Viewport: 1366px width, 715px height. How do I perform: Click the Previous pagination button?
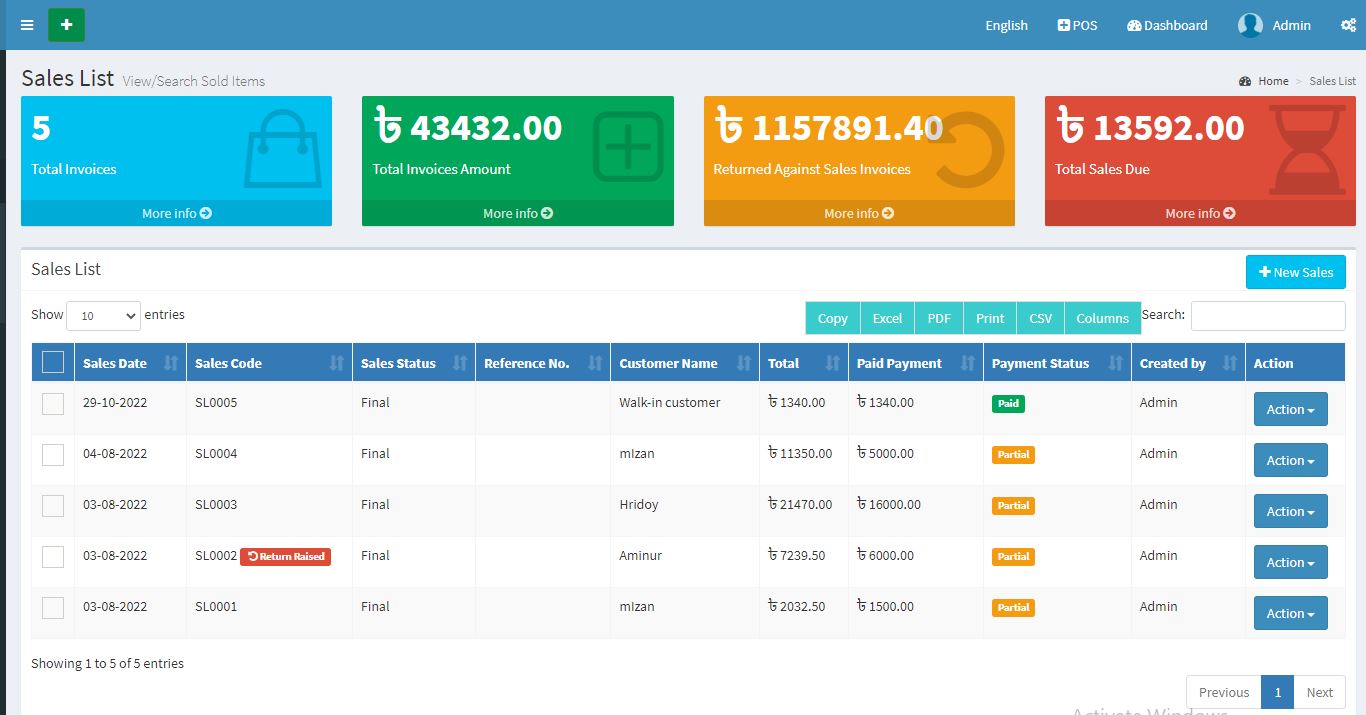tap(1224, 692)
